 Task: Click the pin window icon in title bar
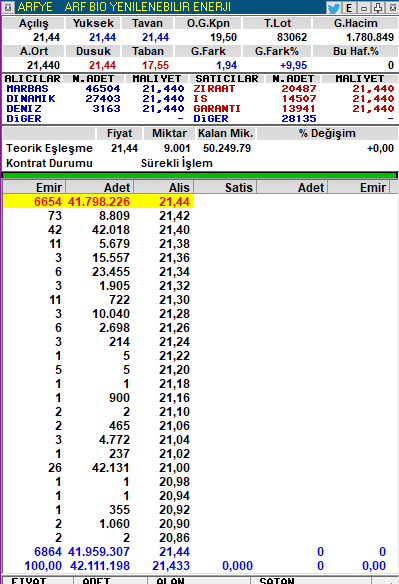378,7
